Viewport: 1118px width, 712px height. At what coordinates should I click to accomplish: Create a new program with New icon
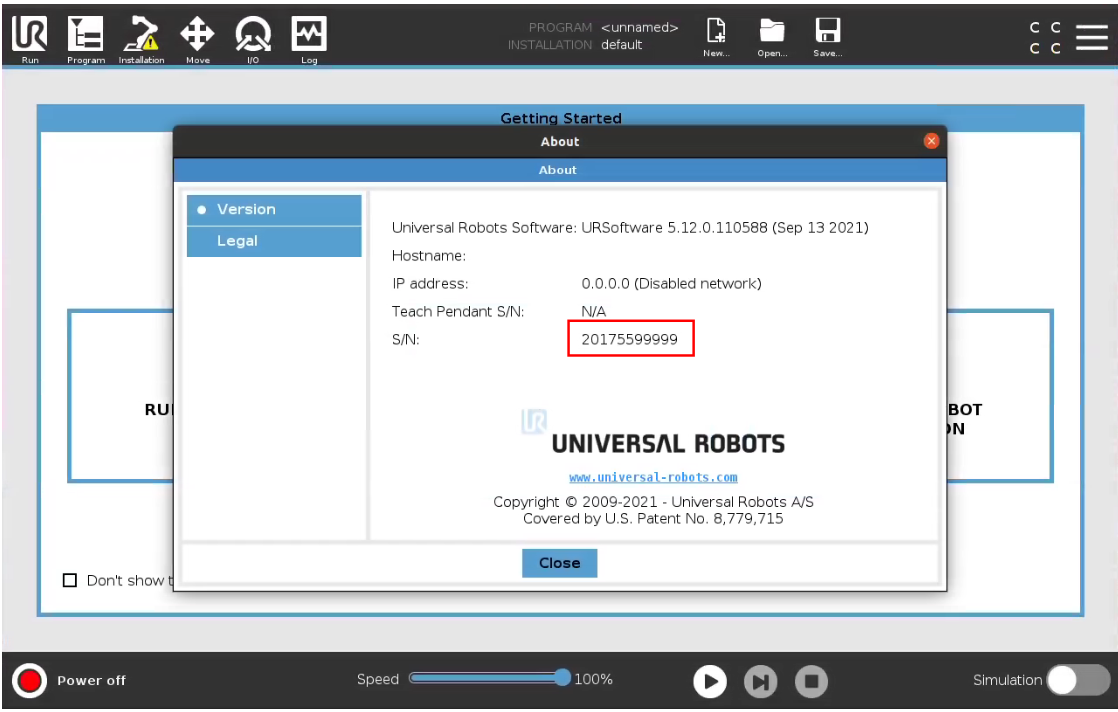click(716, 37)
